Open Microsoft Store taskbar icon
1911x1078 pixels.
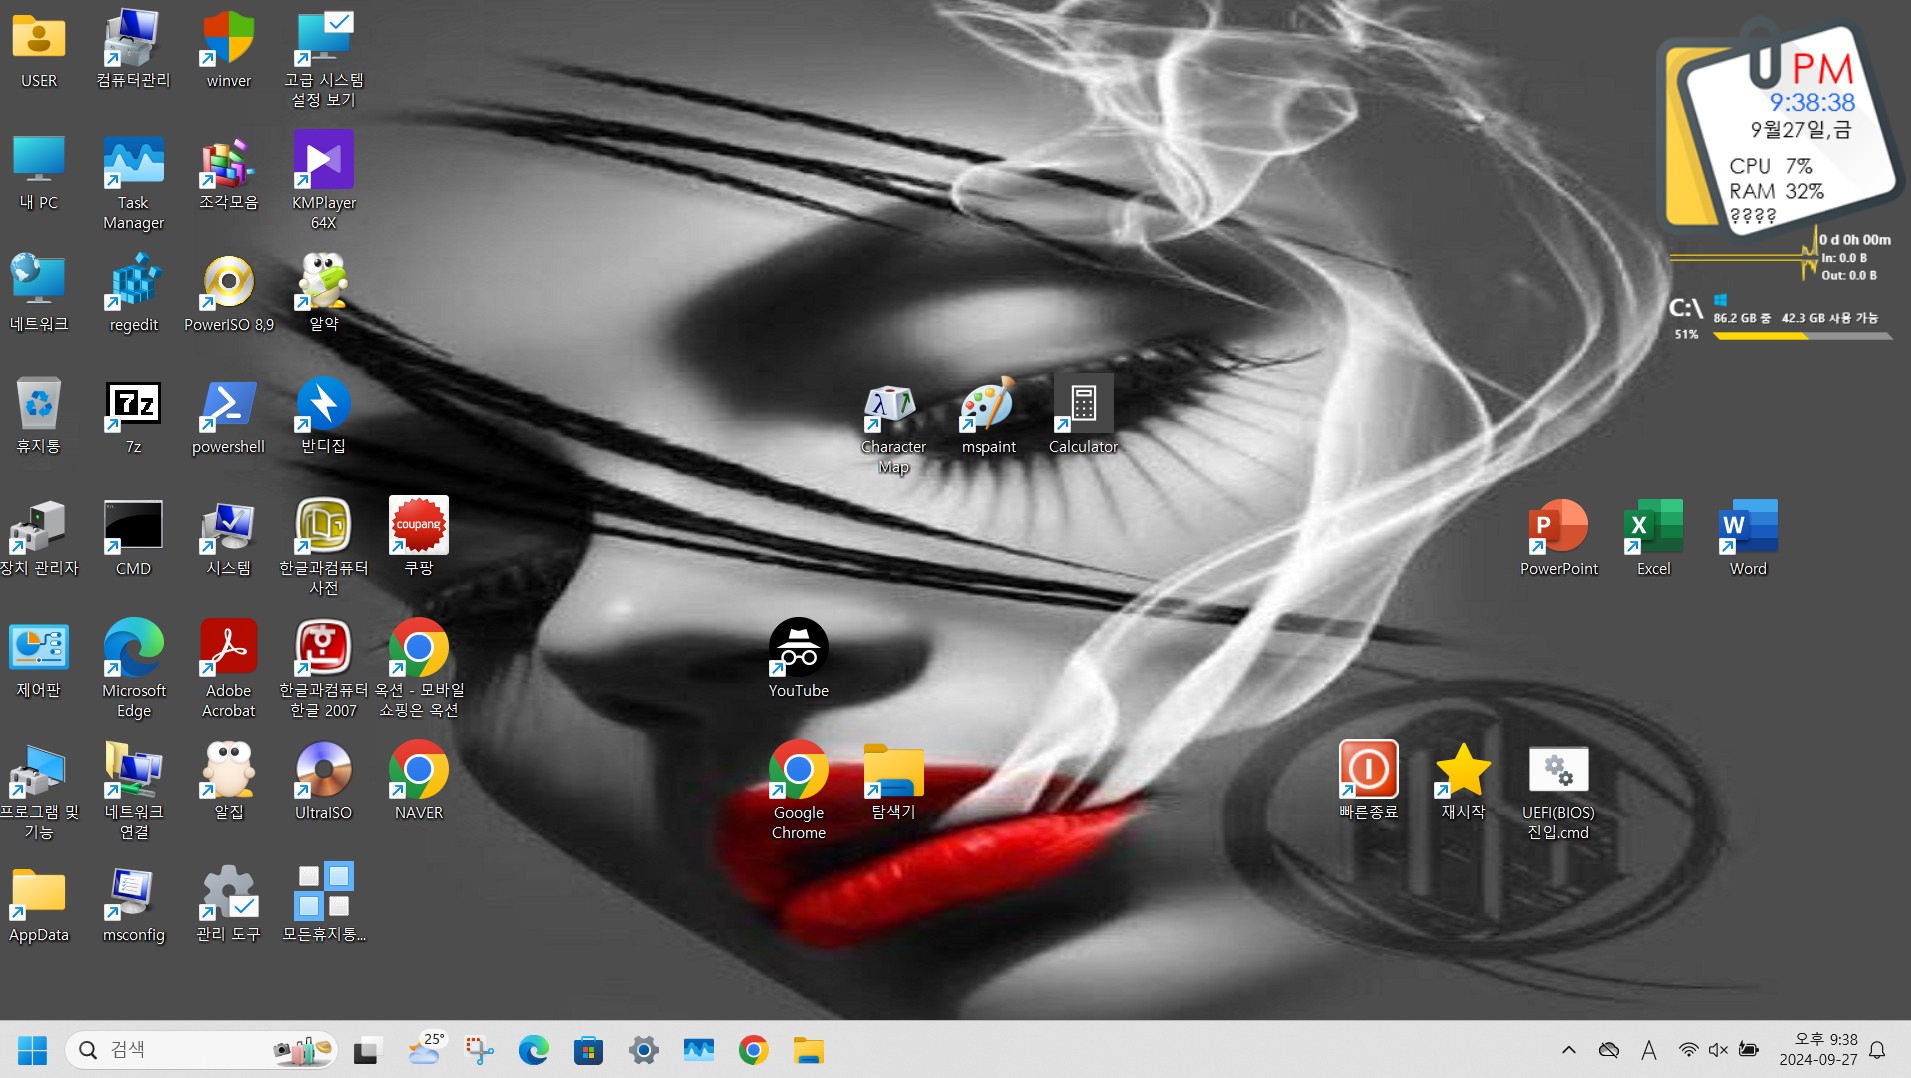[x=588, y=1050]
